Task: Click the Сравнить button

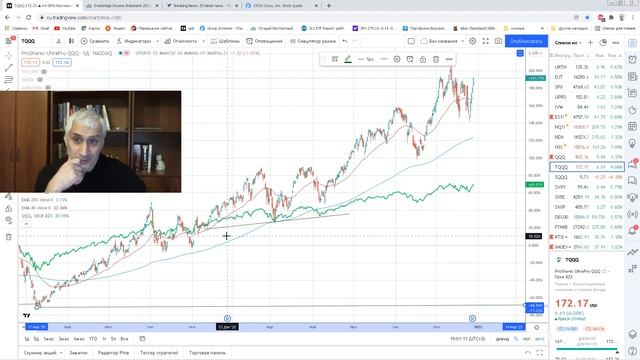Action: (95, 41)
